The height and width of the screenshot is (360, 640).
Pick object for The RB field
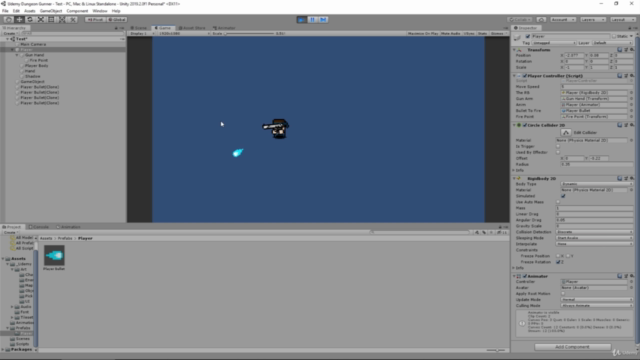coord(631,93)
